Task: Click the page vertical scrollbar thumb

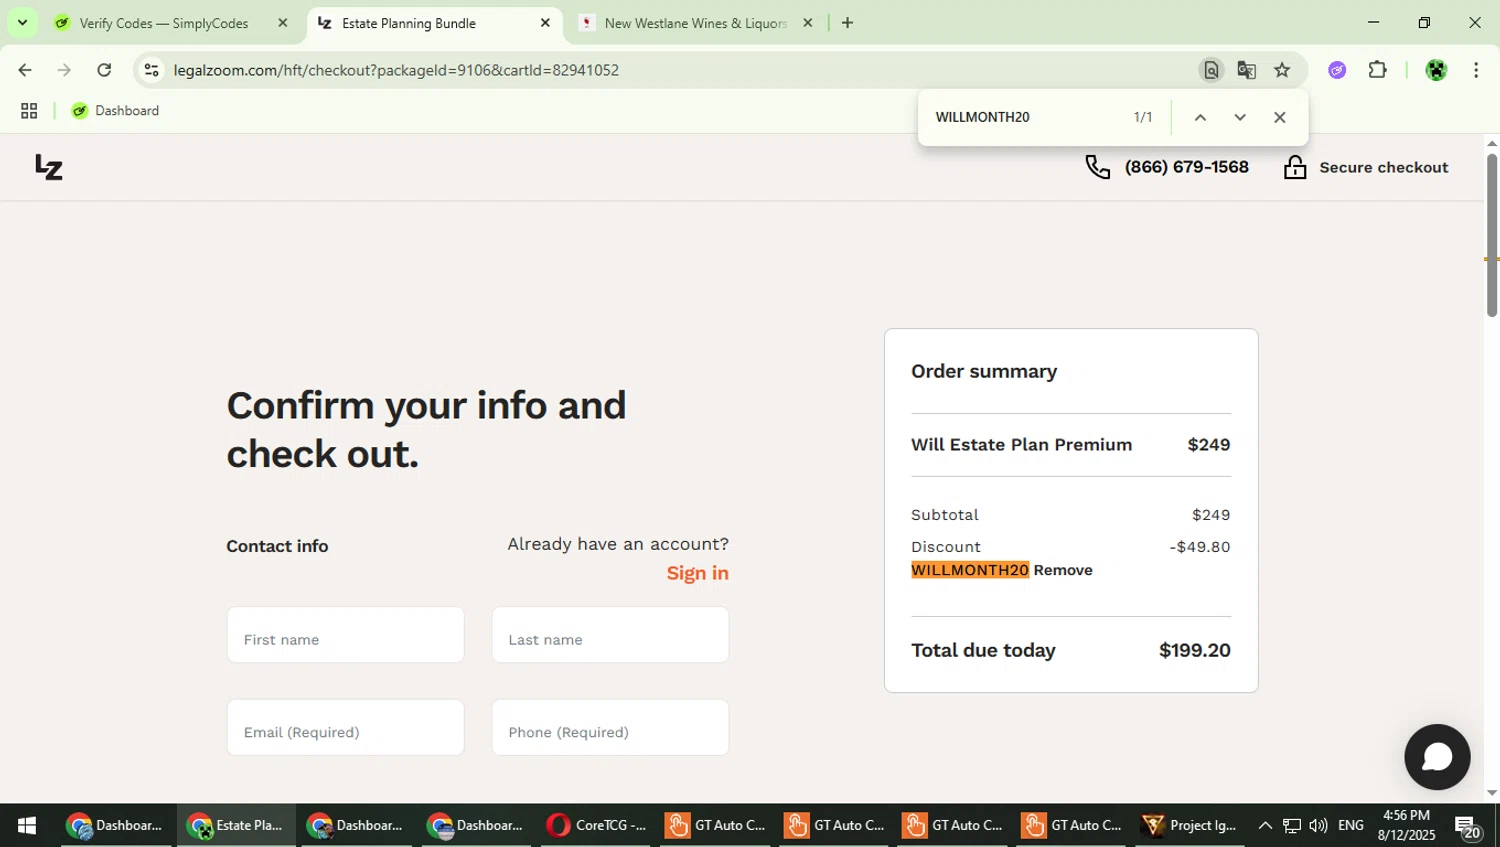Action: (1491, 235)
